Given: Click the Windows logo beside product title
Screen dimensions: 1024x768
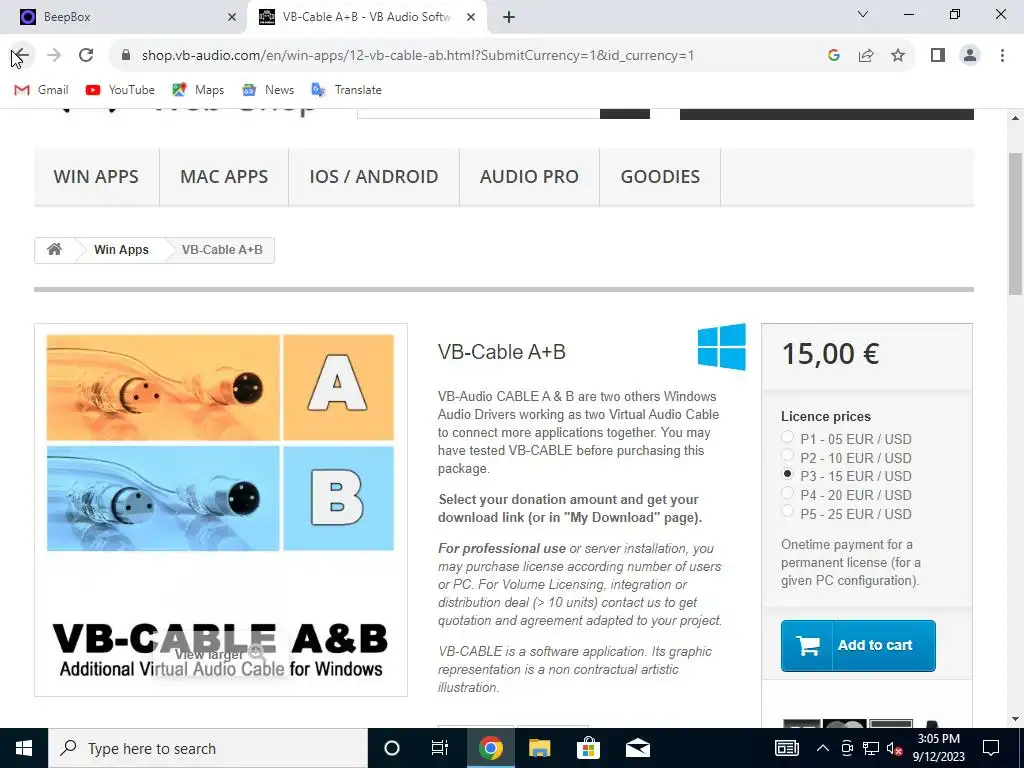Looking at the screenshot, I should pyautogui.click(x=722, y=347).
